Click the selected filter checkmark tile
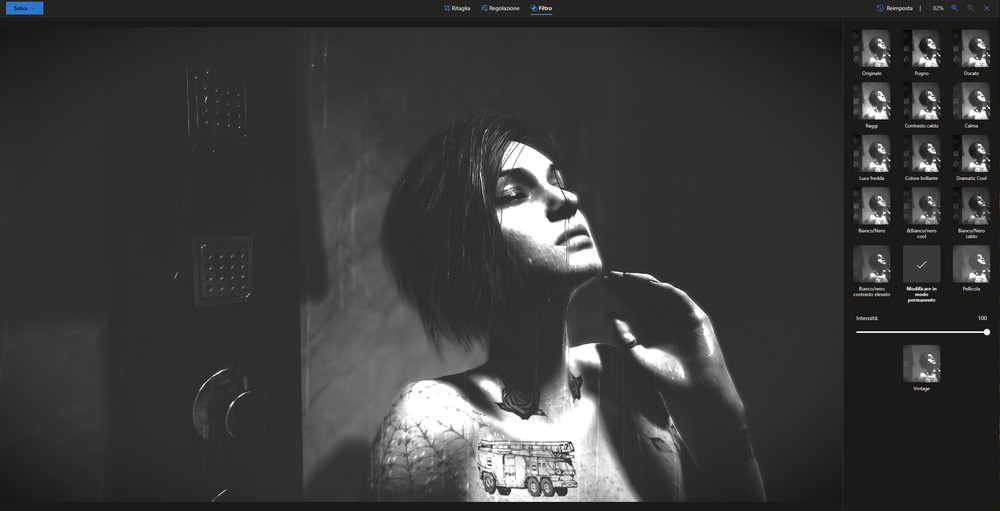The height and width of the screenshot is (511, 1000). point(921,264)
